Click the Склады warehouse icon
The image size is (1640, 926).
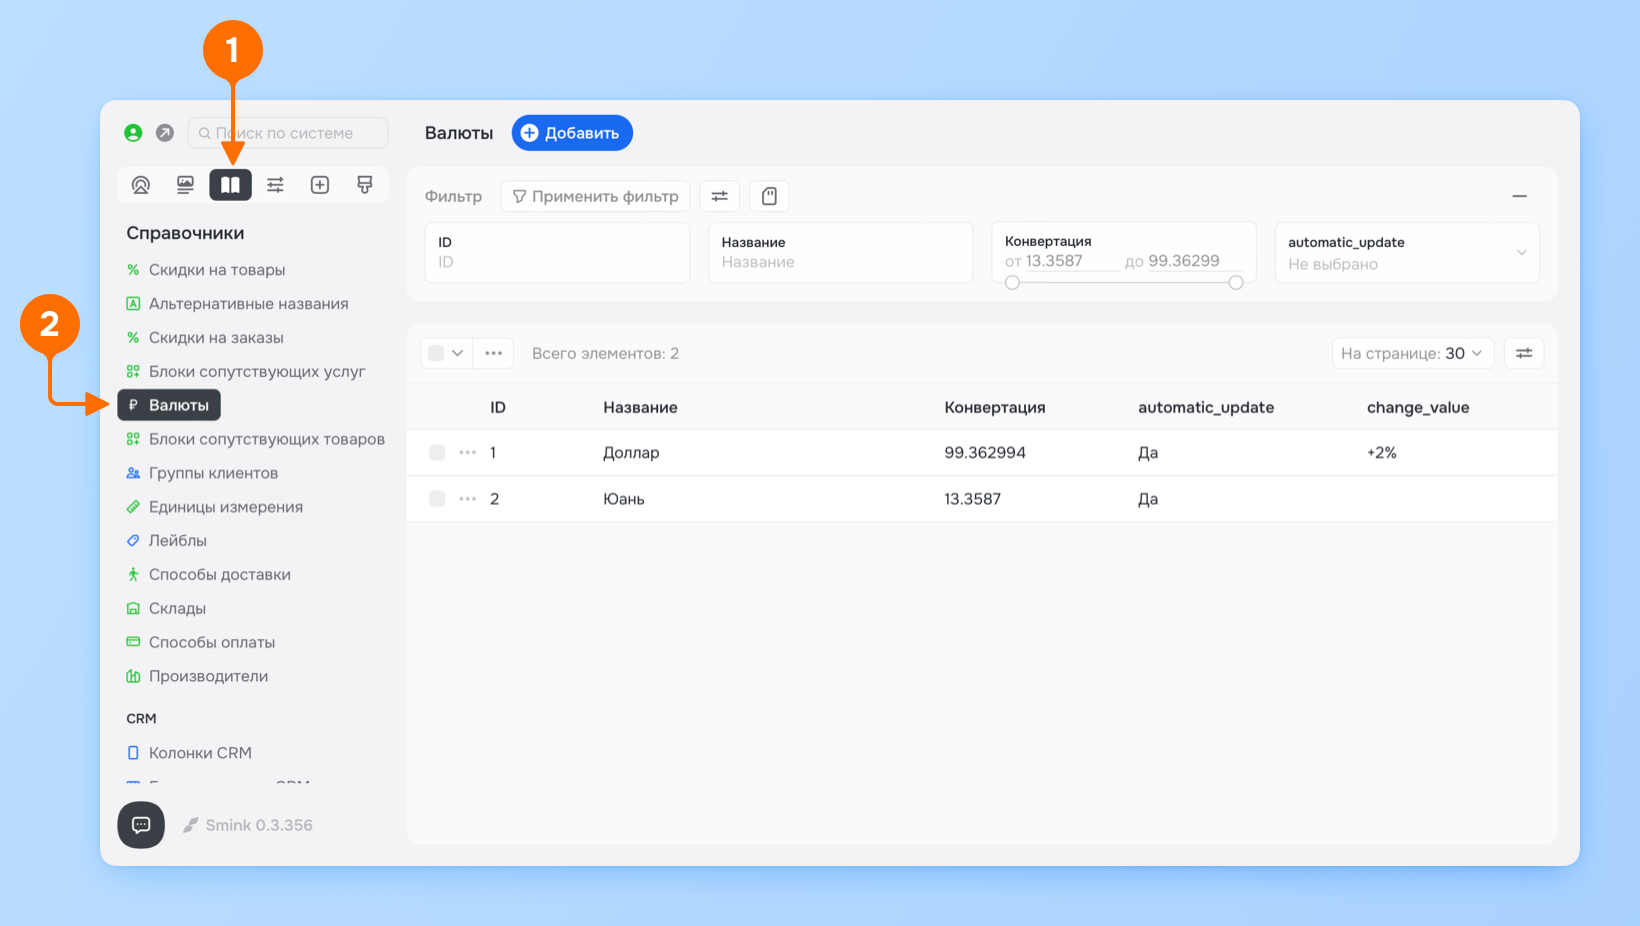click(x=133, y=608)
